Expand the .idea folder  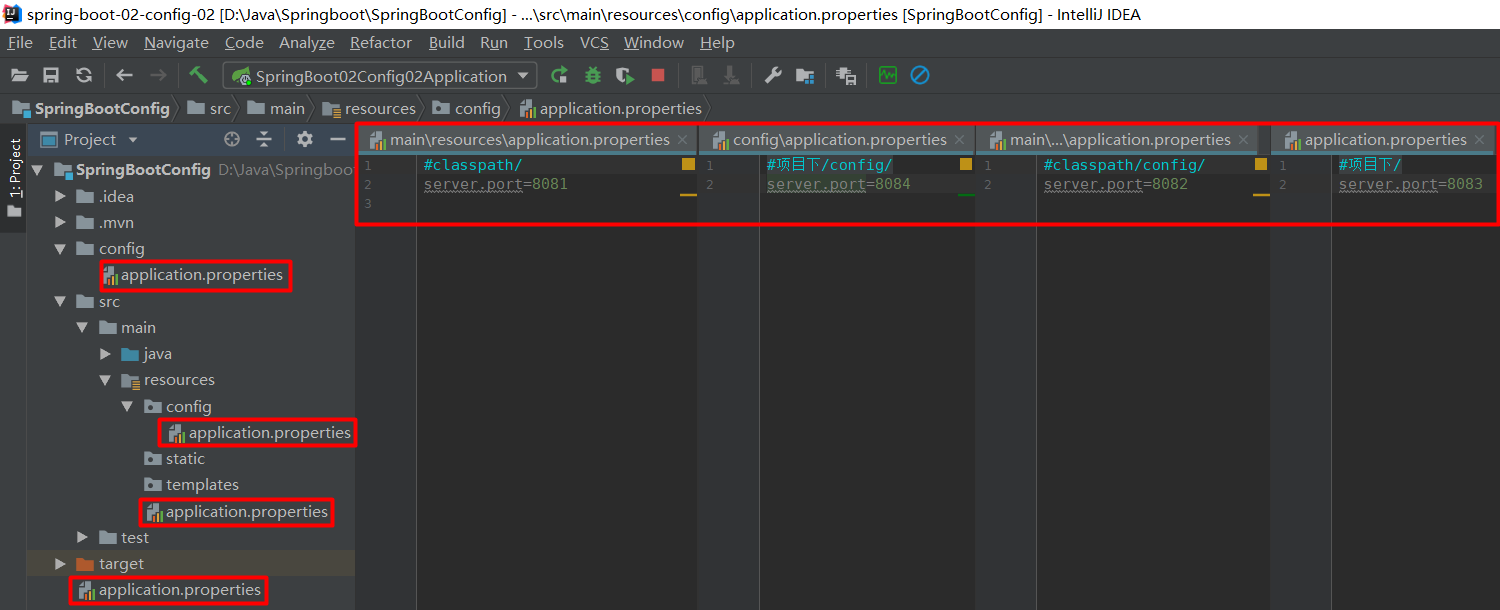coord(61,196)
